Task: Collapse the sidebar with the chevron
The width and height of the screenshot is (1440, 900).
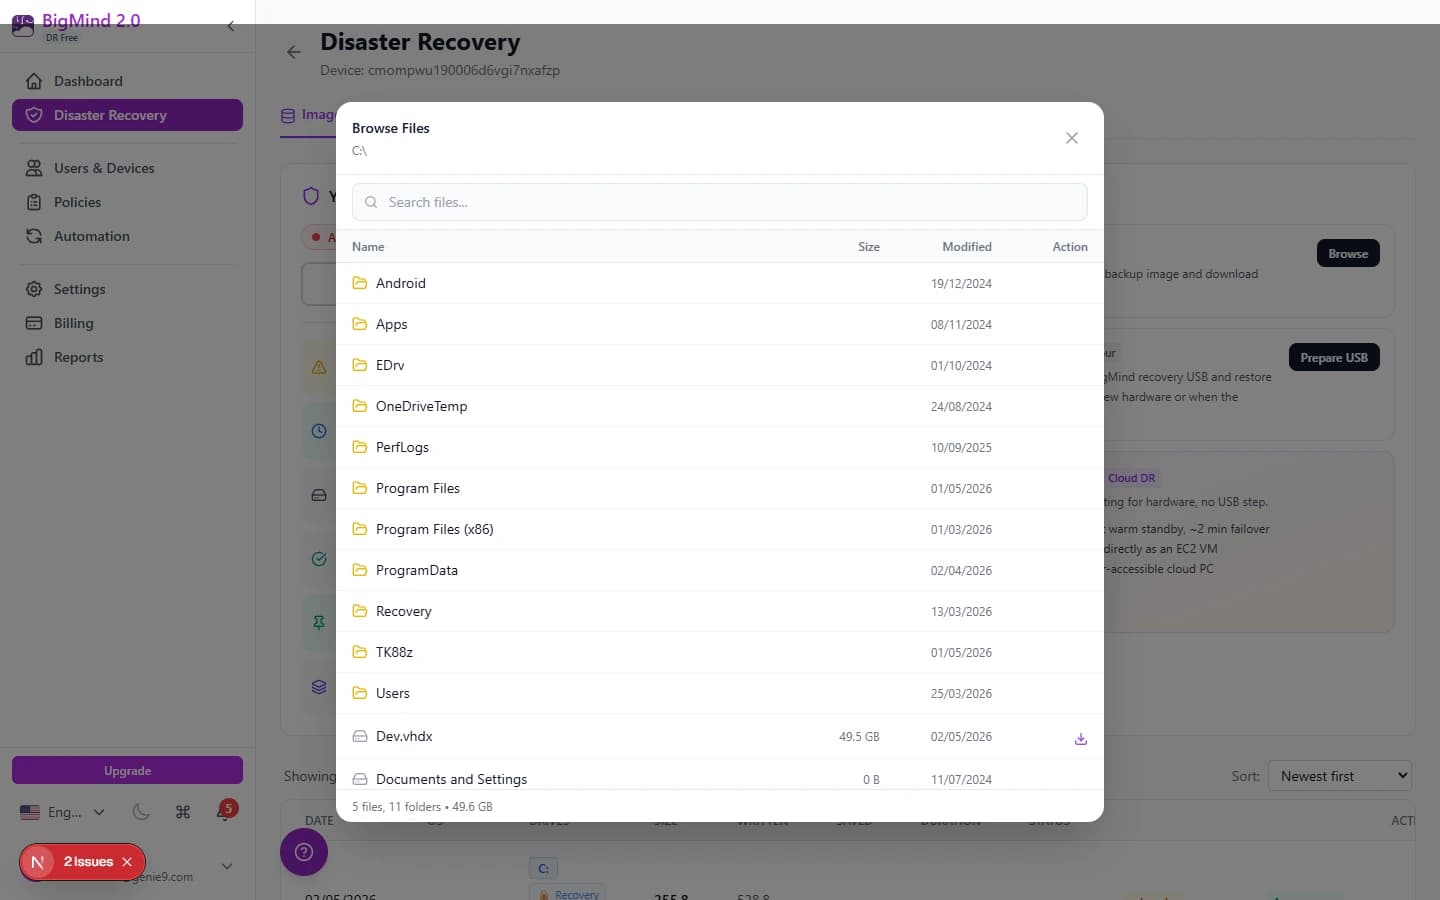Action: pos(231,26)
